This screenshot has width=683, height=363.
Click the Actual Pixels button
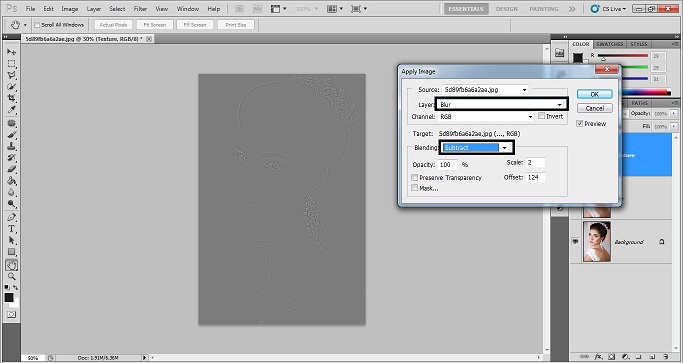[x=113, y=25]
